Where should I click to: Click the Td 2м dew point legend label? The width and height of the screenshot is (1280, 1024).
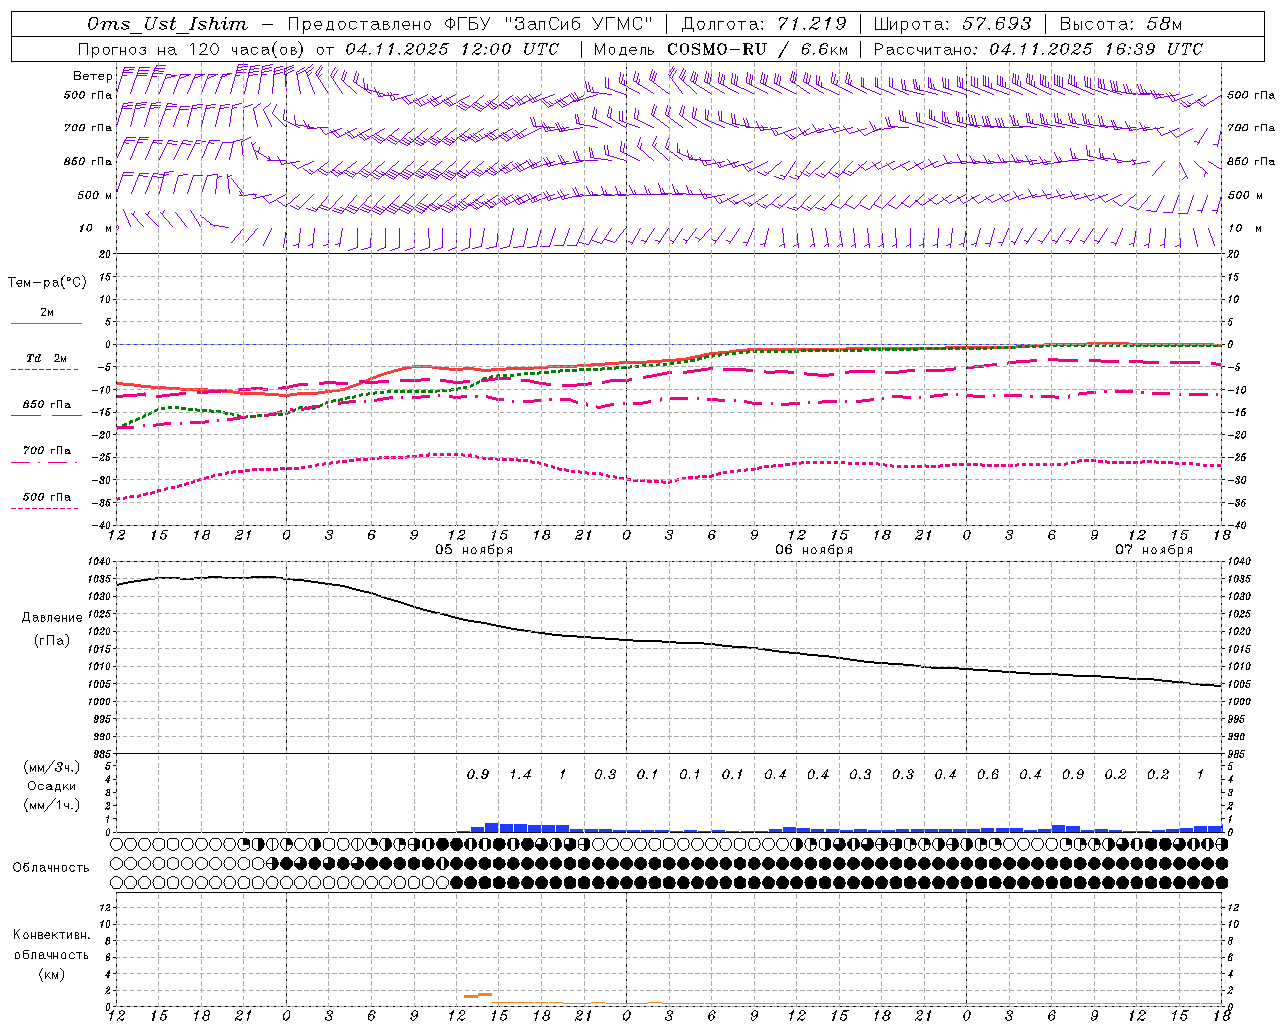click(x=47, y=358)
